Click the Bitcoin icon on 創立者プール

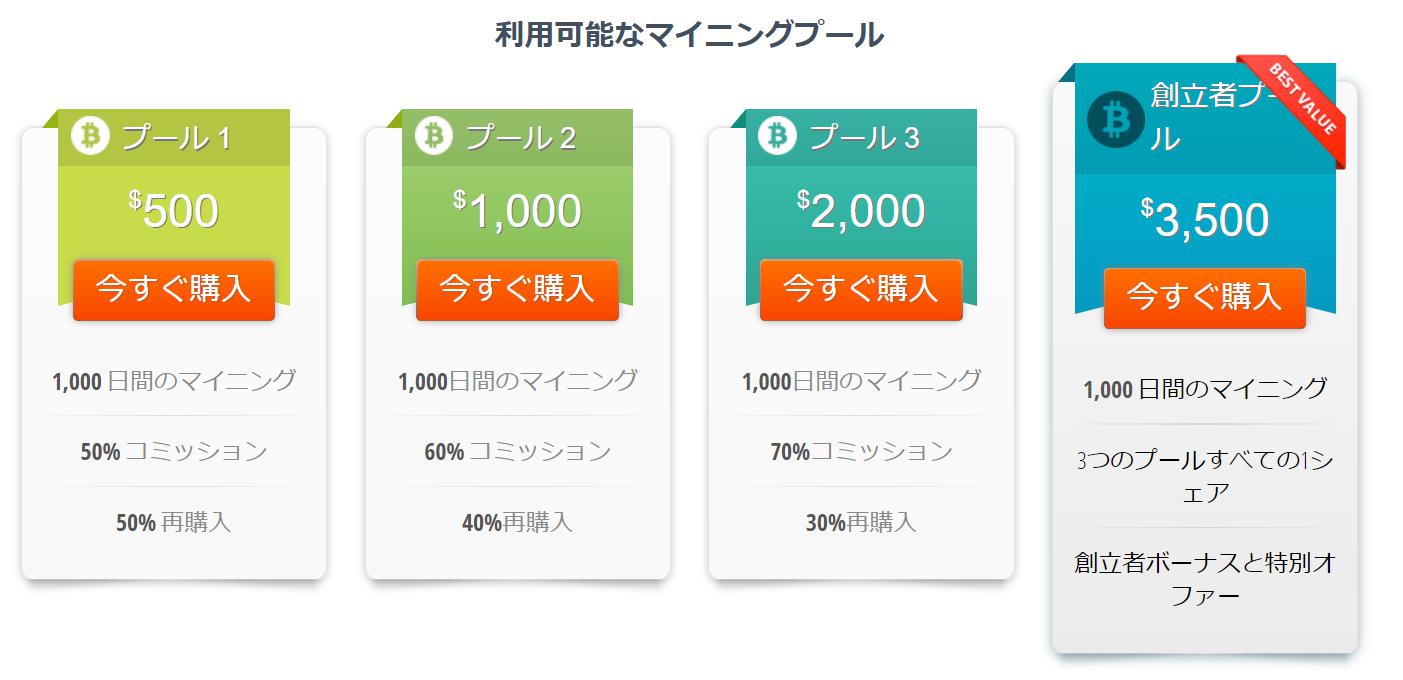[1116, 119]
